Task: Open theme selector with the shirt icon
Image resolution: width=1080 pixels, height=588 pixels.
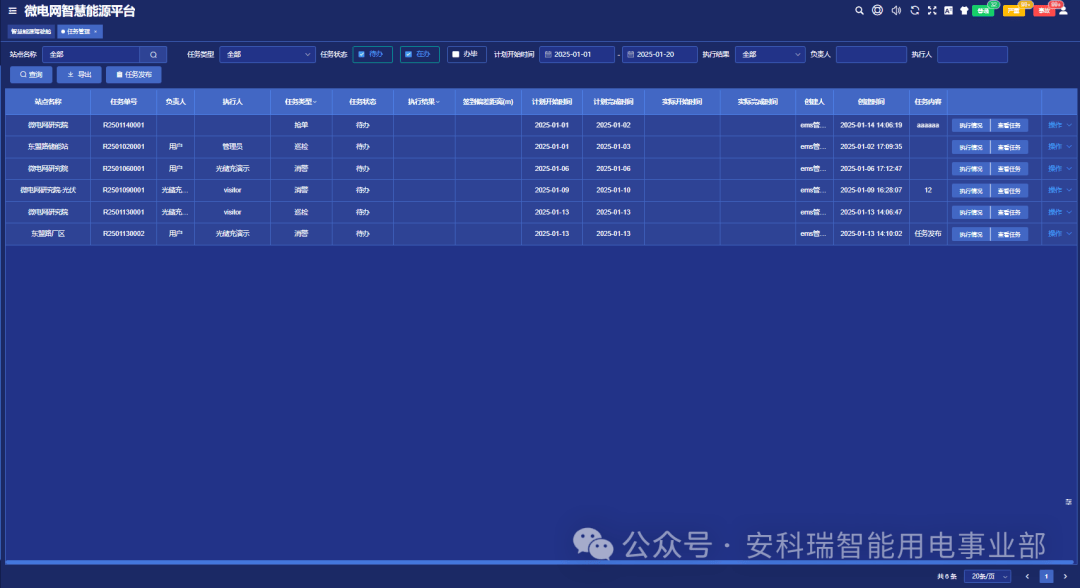Action: 964,10
